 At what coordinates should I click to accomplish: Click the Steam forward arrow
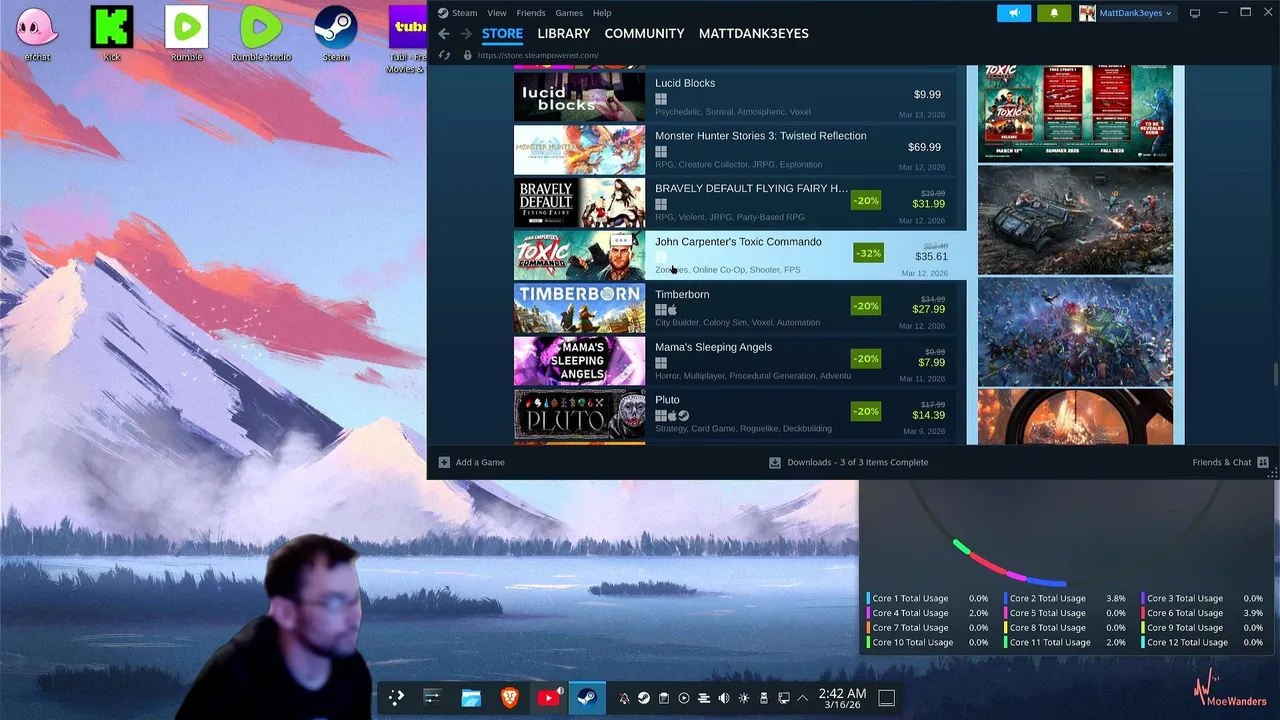pyautogui.click(x=466, y=34)
